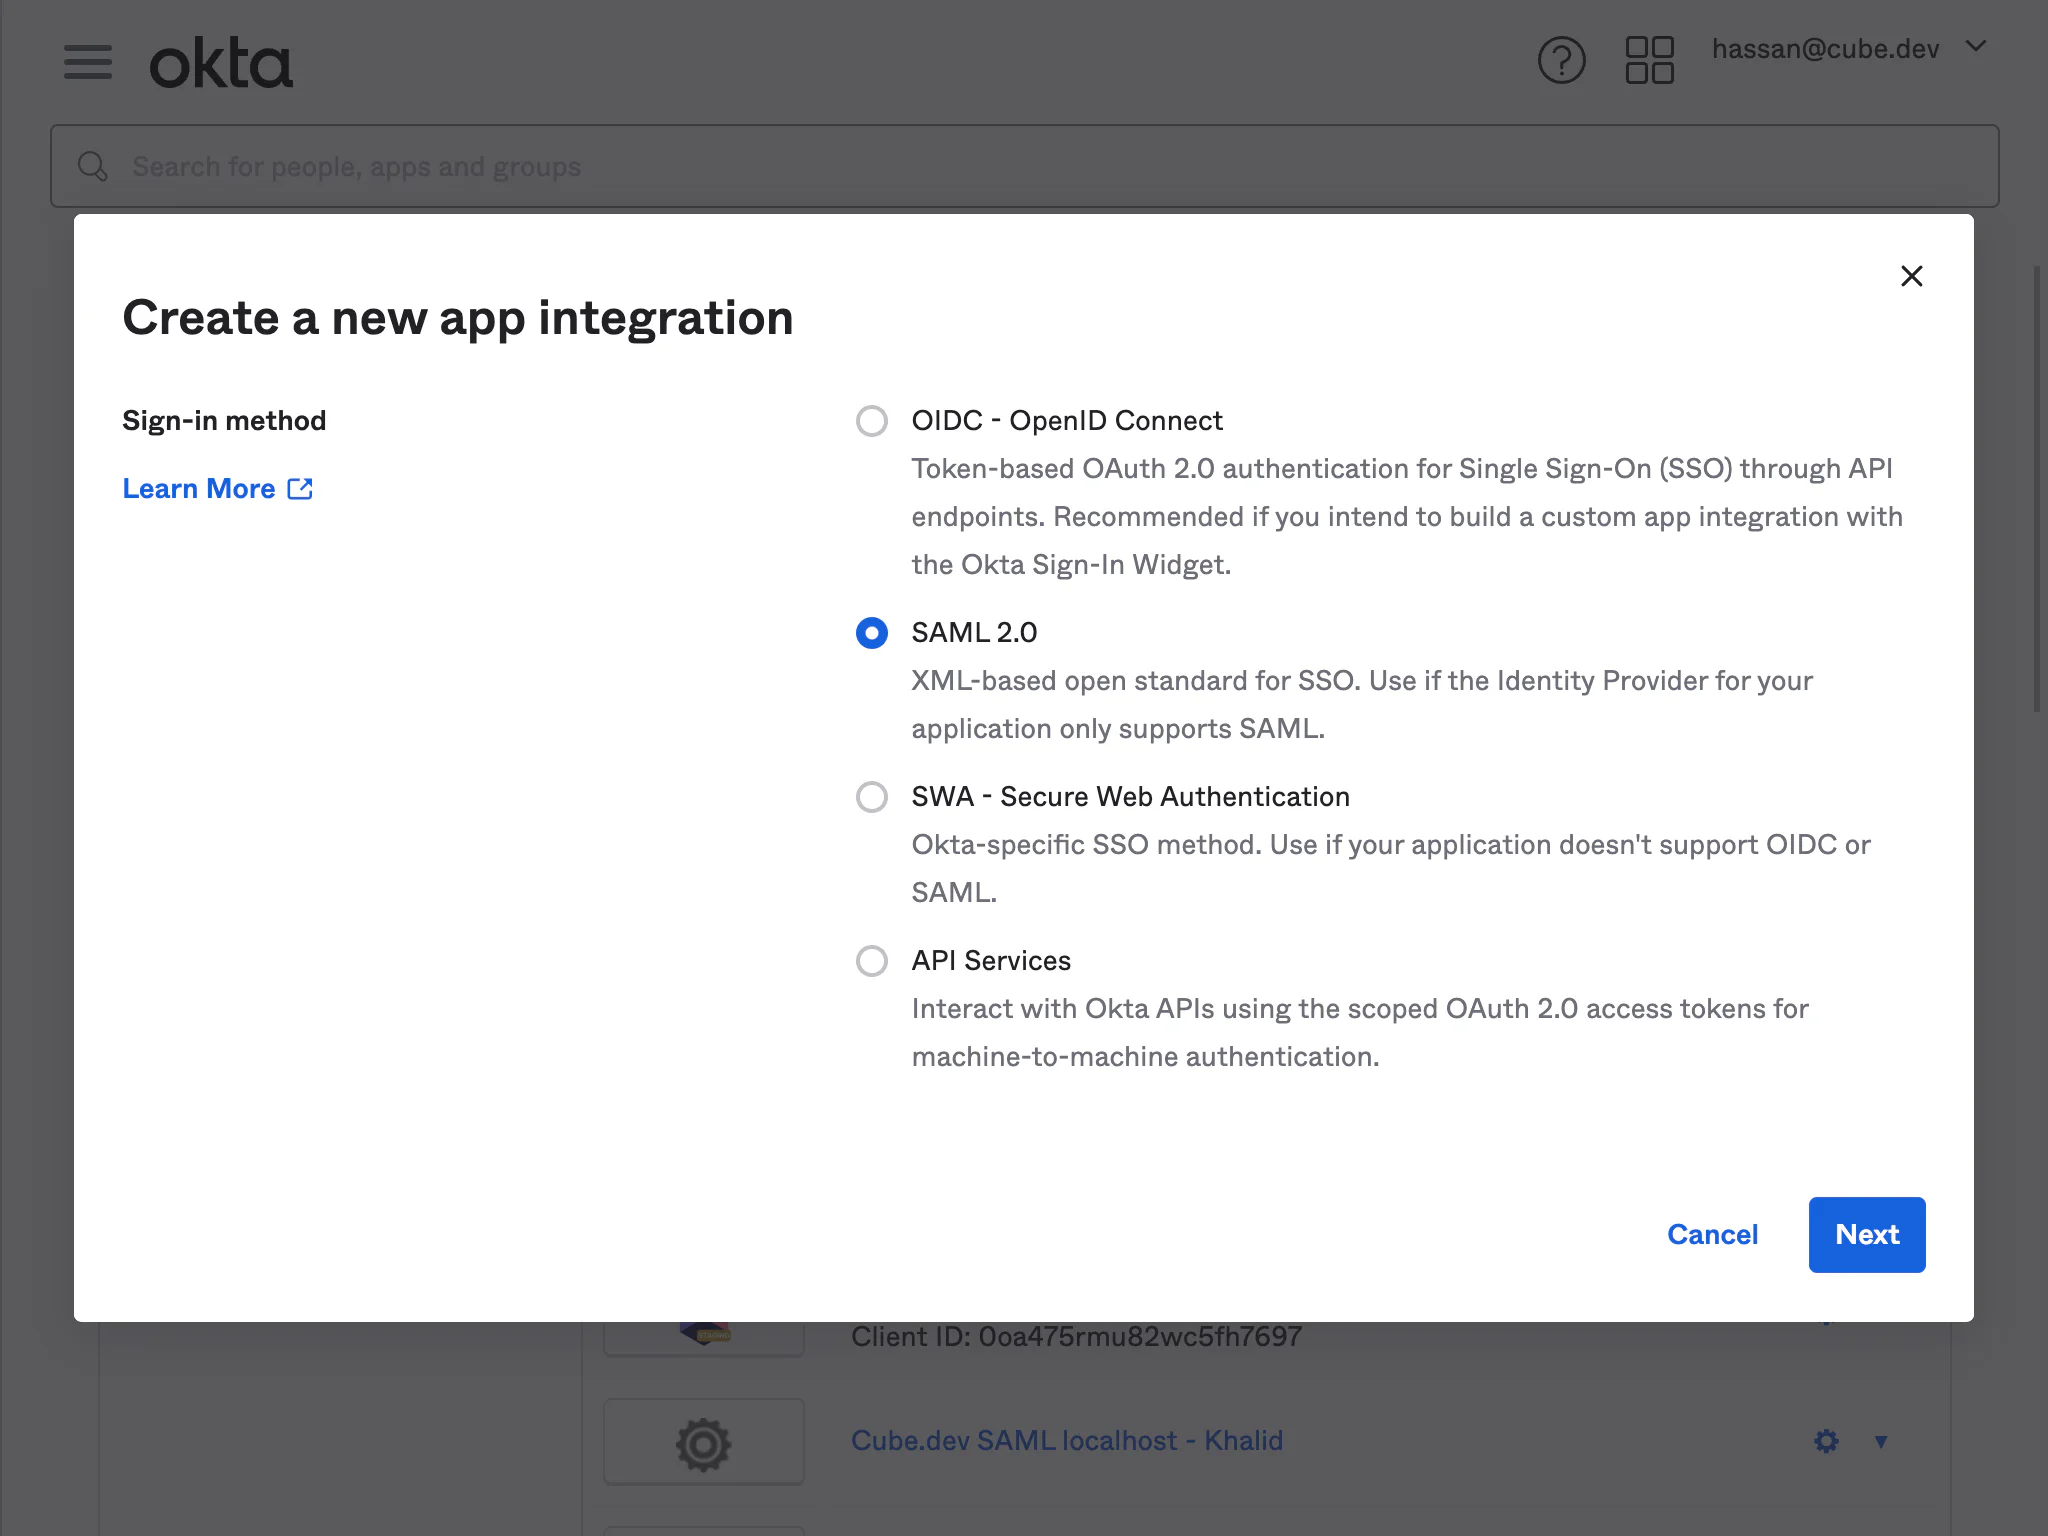
Task: Open the apps grid icon
Action: pyautogui.click(x=1649, y=61)
